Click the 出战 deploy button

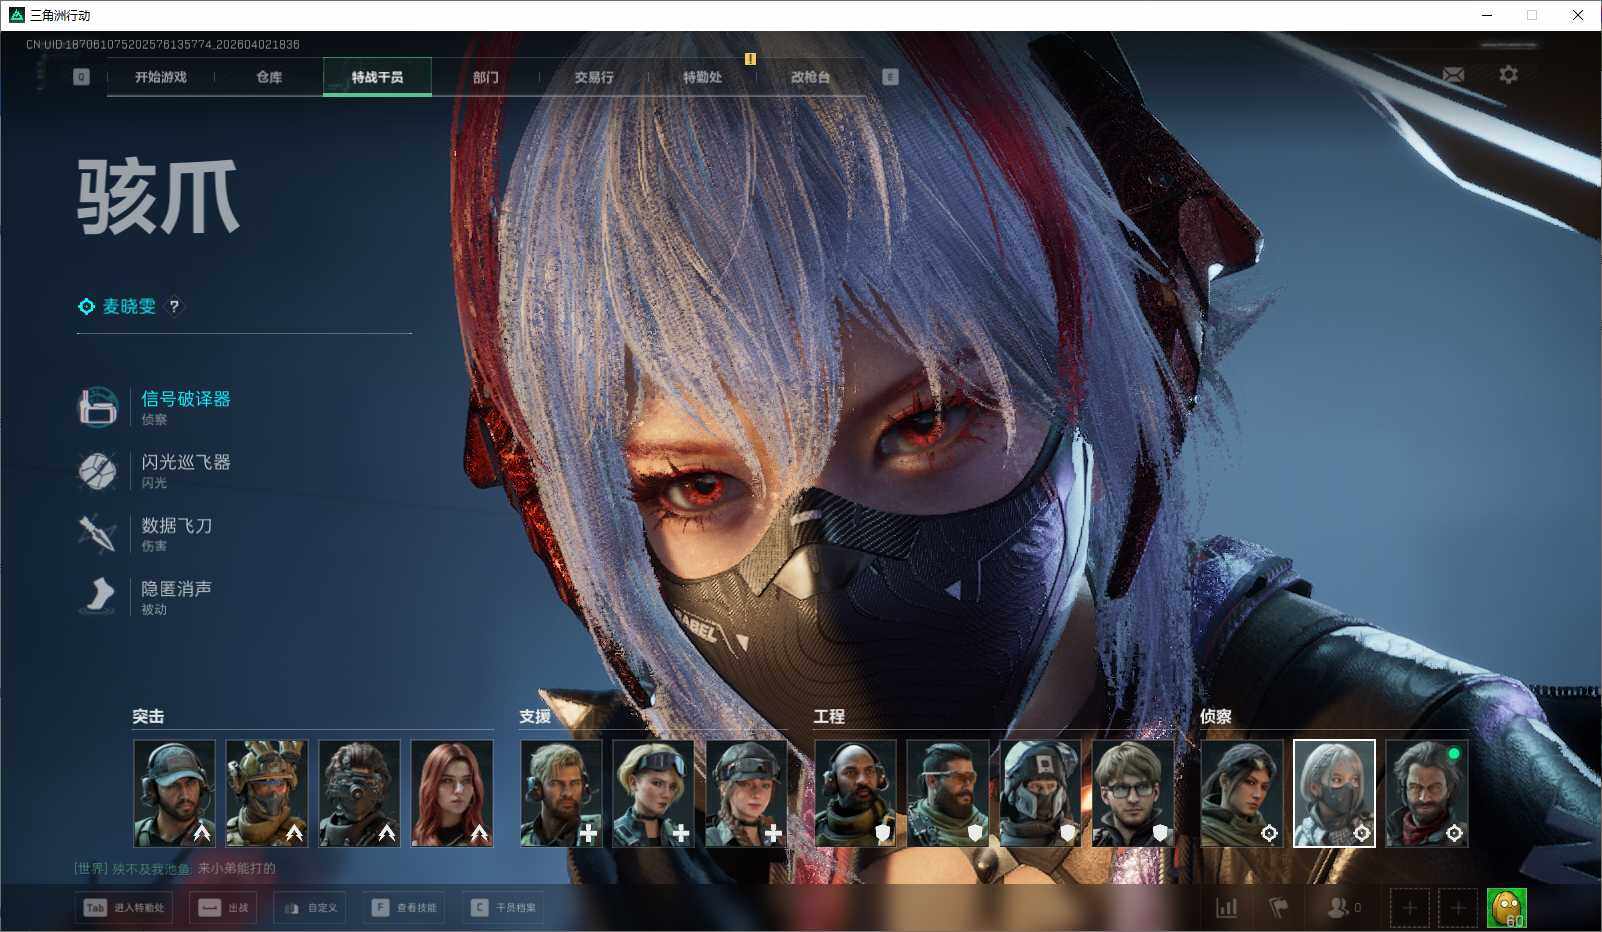[223, 908]
